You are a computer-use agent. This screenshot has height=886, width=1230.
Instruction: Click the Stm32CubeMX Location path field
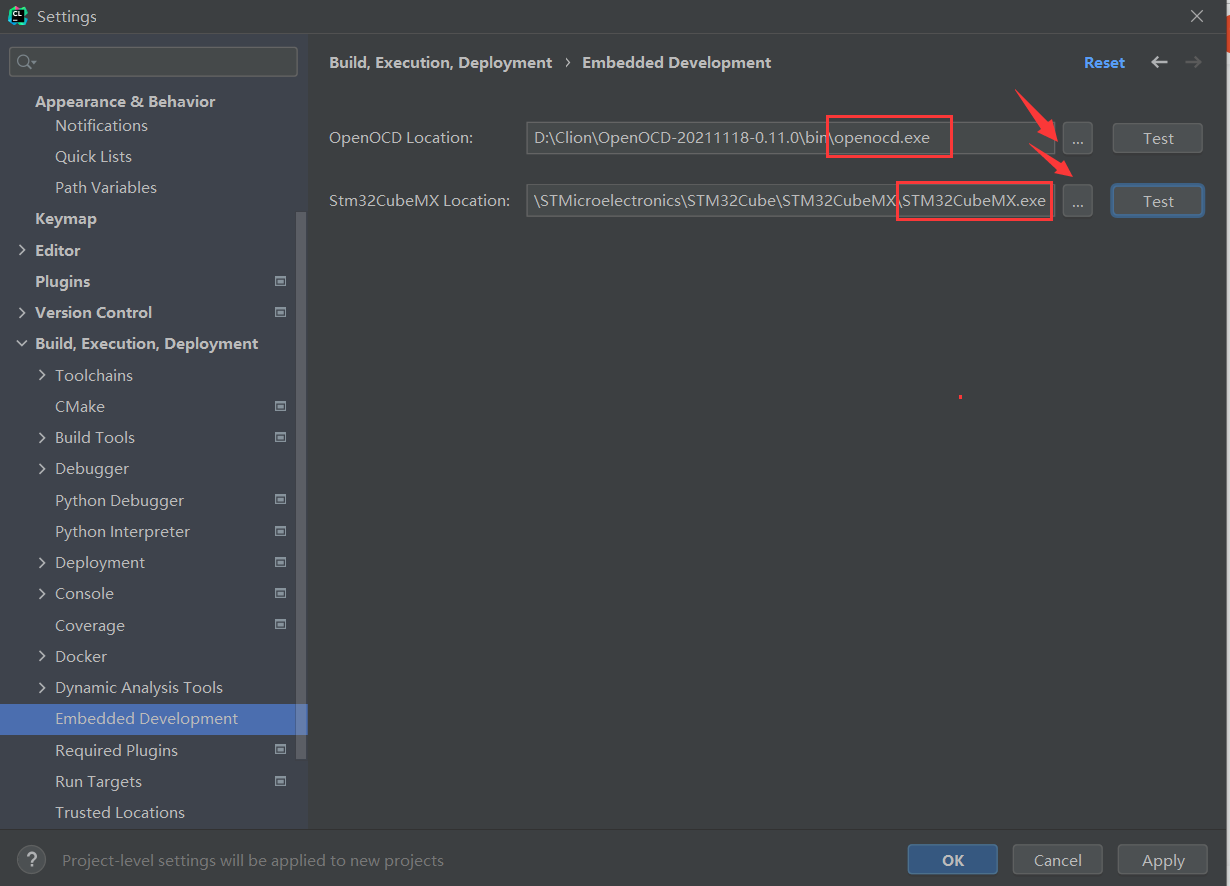pos(791,201)
